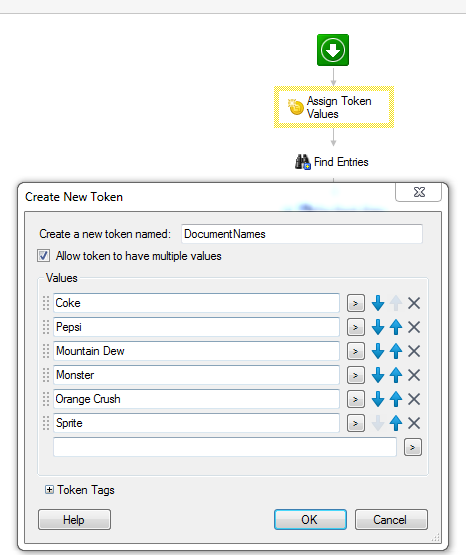Move the Pepsi value up

pyautogui.click(x=396, y=327)
